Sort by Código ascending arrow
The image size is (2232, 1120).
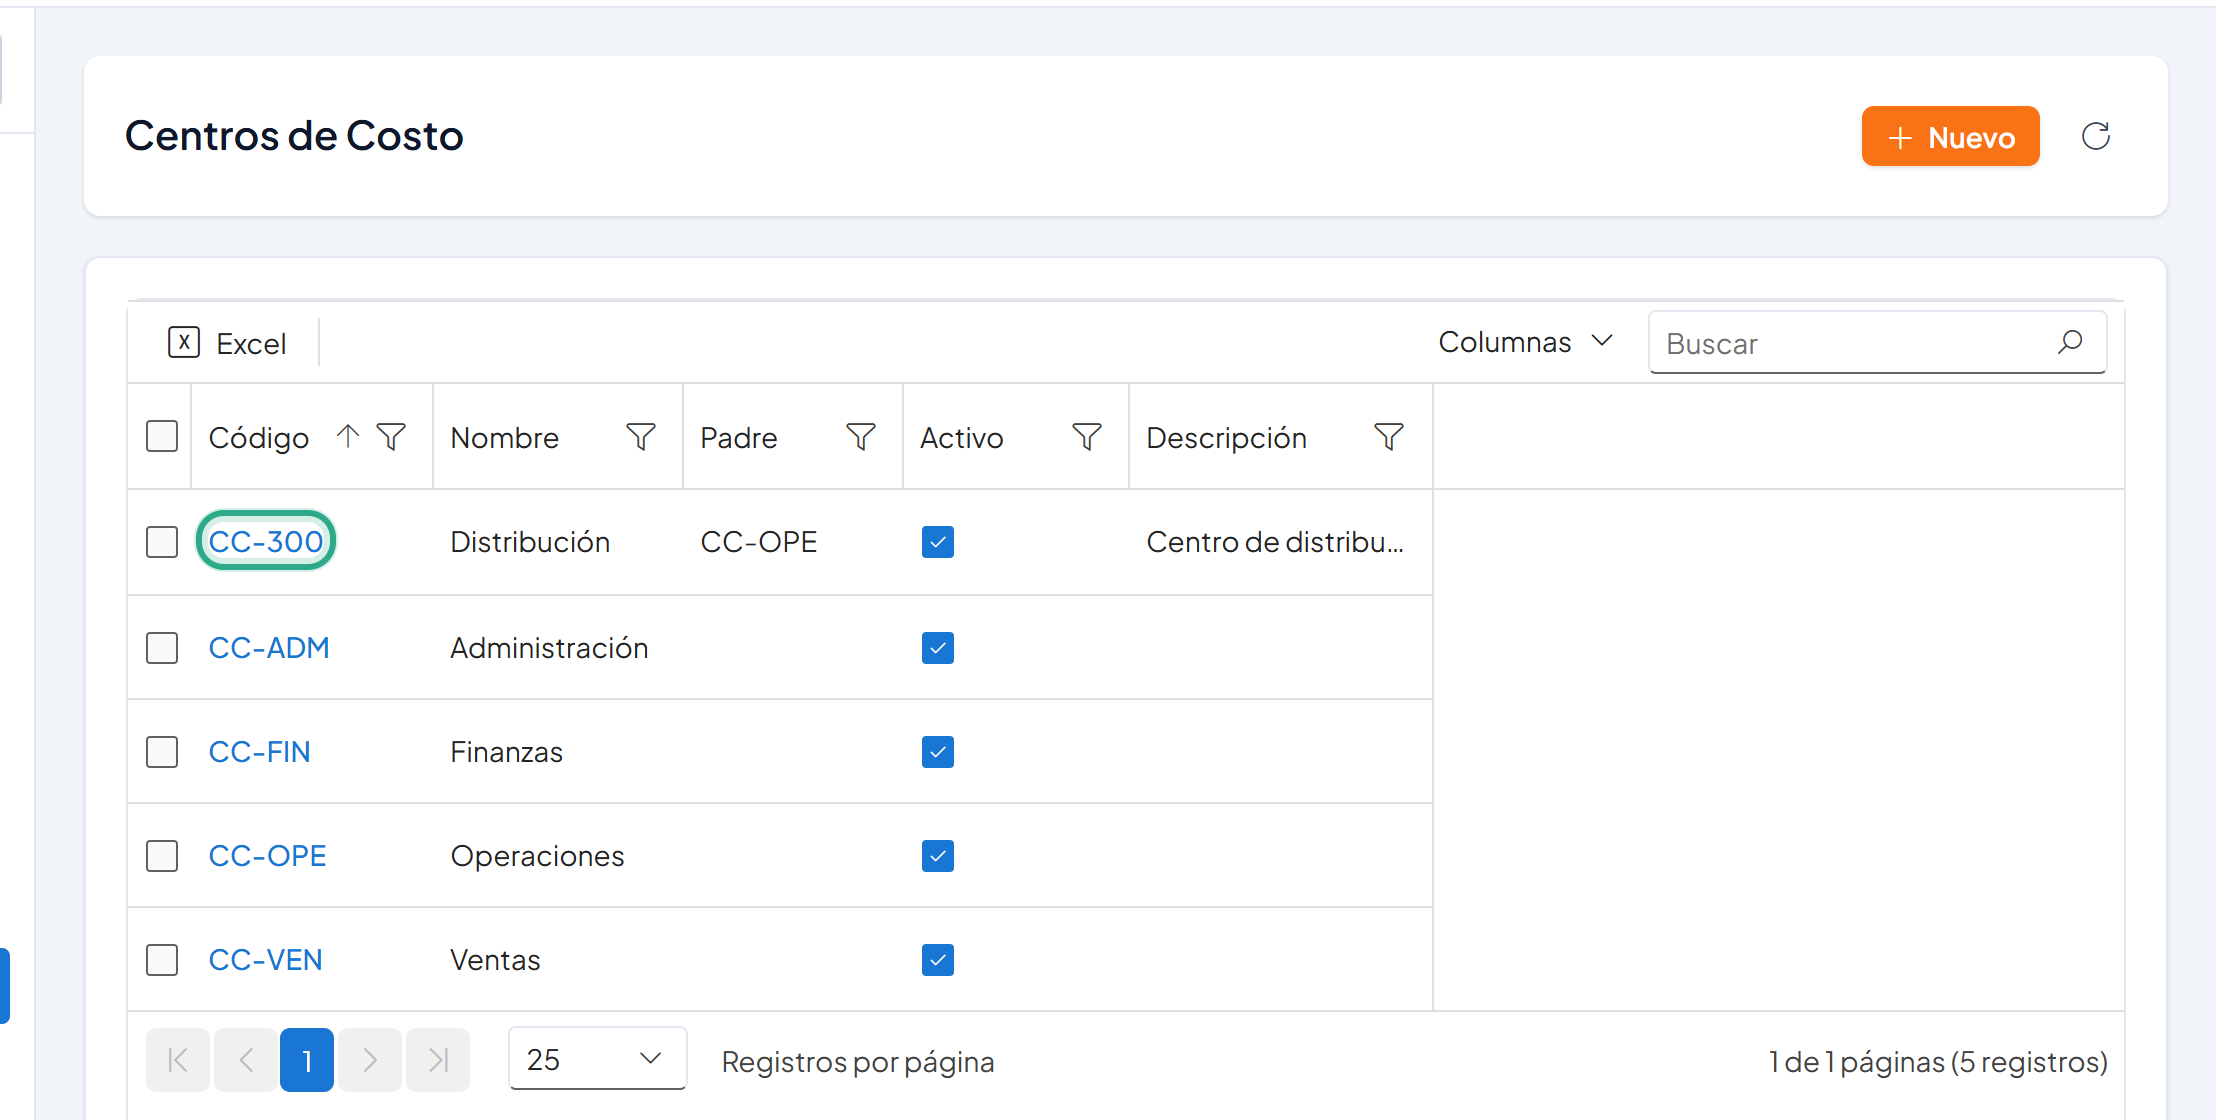347,437
